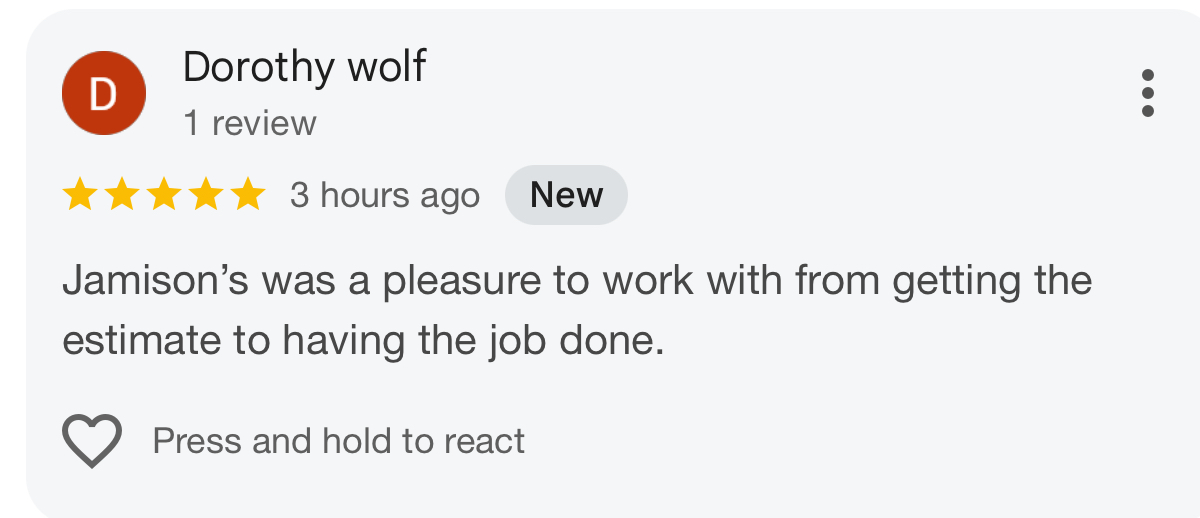Click the second yellow rating star

(x=121, y=195)
